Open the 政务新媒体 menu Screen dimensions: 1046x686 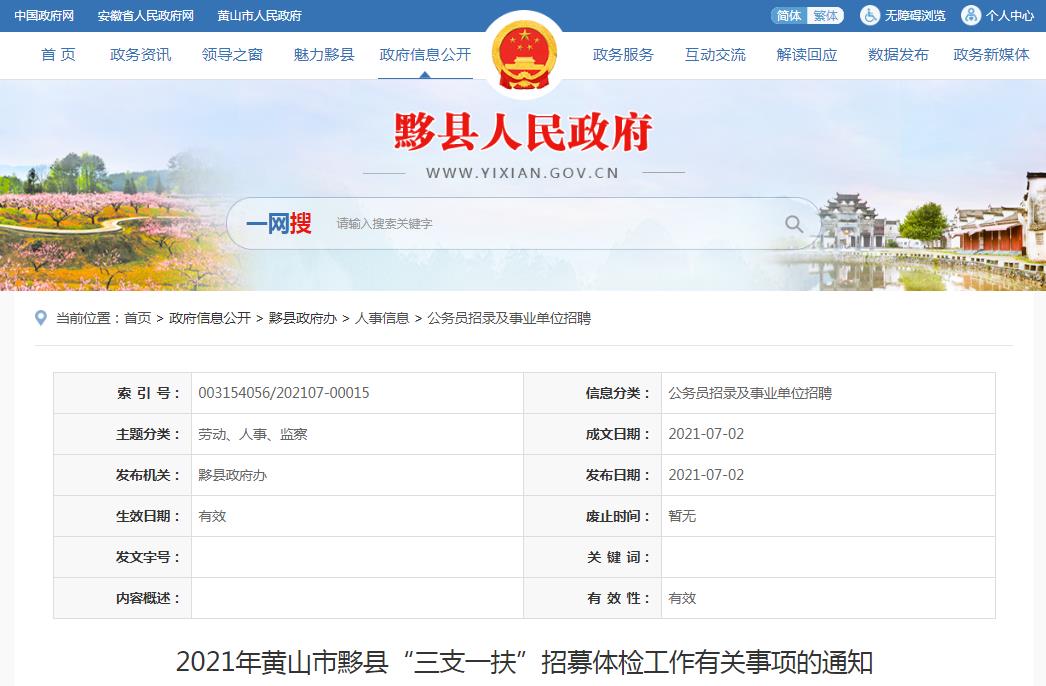pos(991,55)
